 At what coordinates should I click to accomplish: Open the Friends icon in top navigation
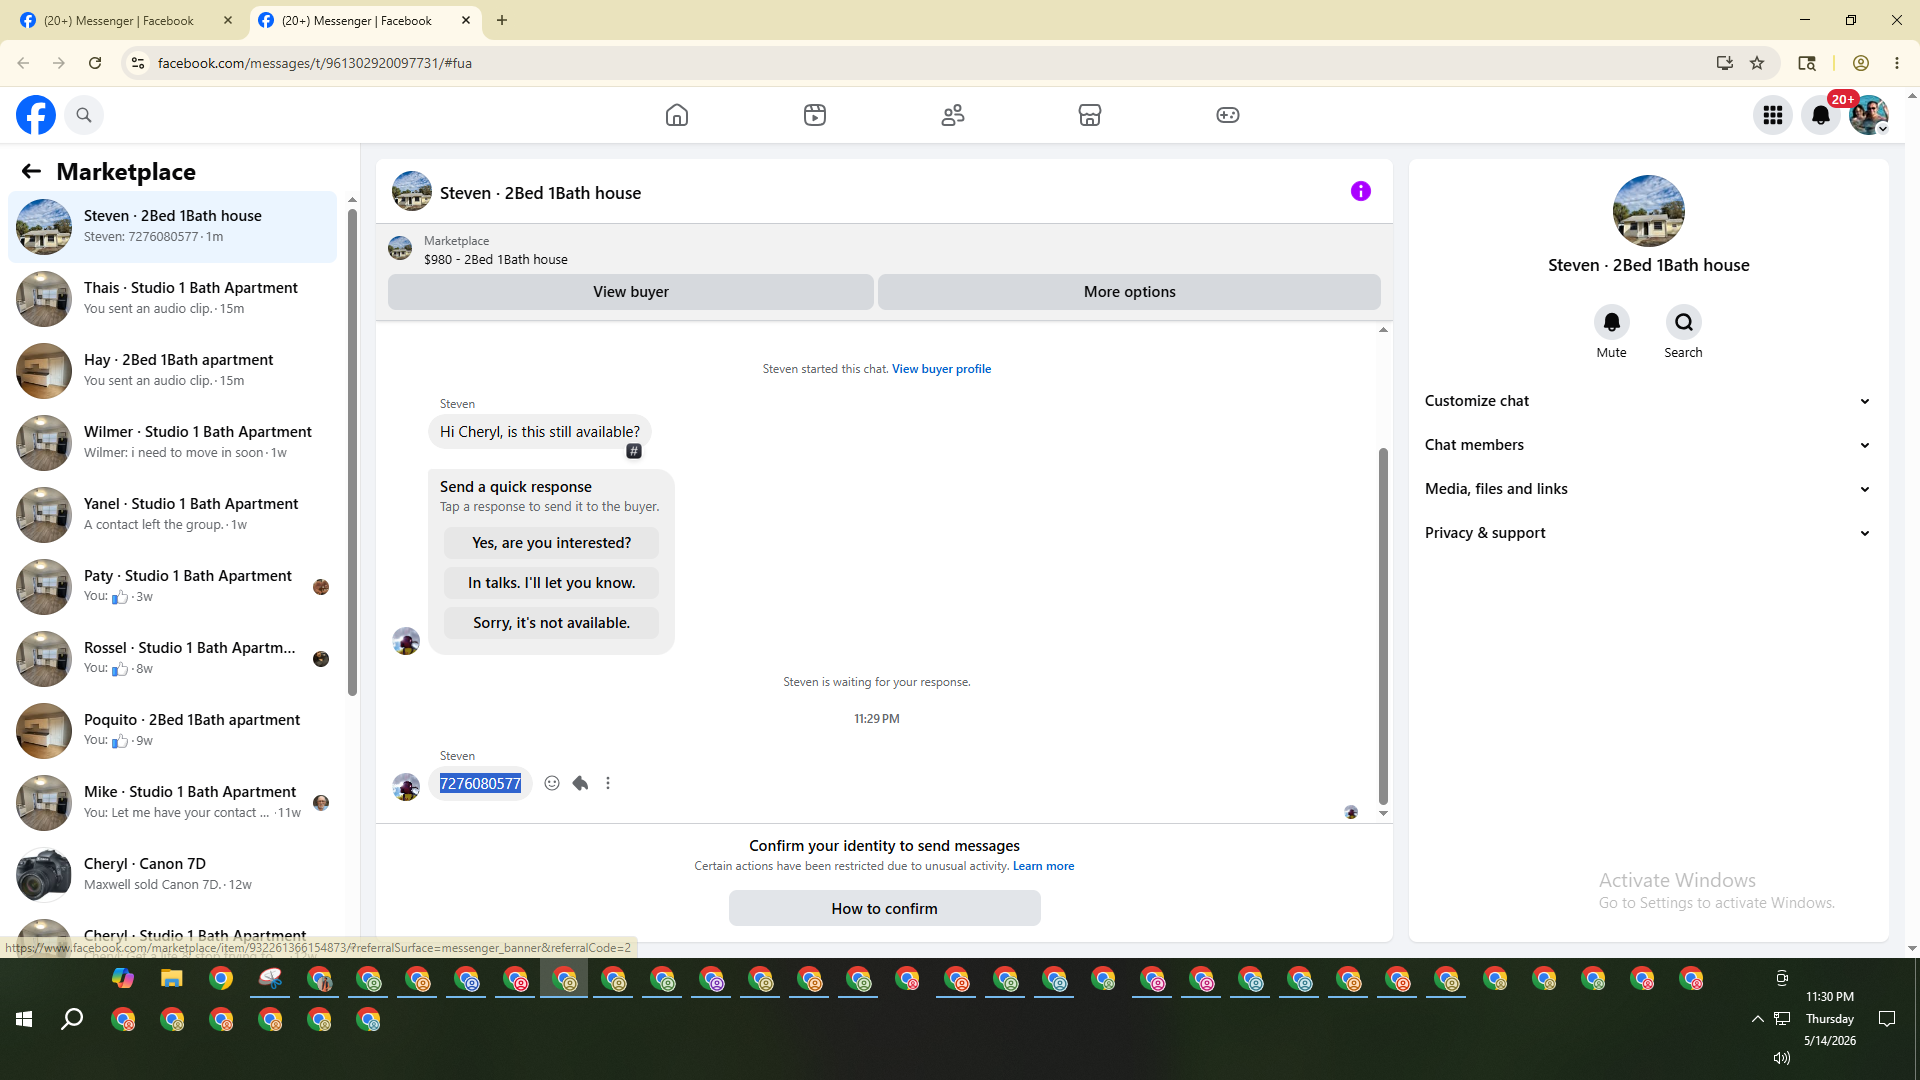click(x=953, y=115)
